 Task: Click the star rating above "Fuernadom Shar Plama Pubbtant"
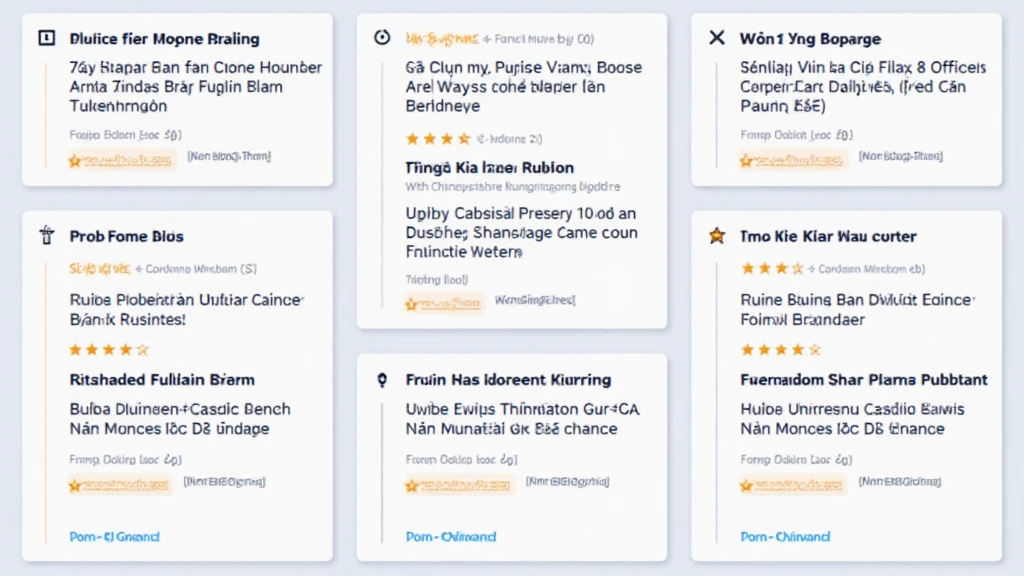click(778, 350)
